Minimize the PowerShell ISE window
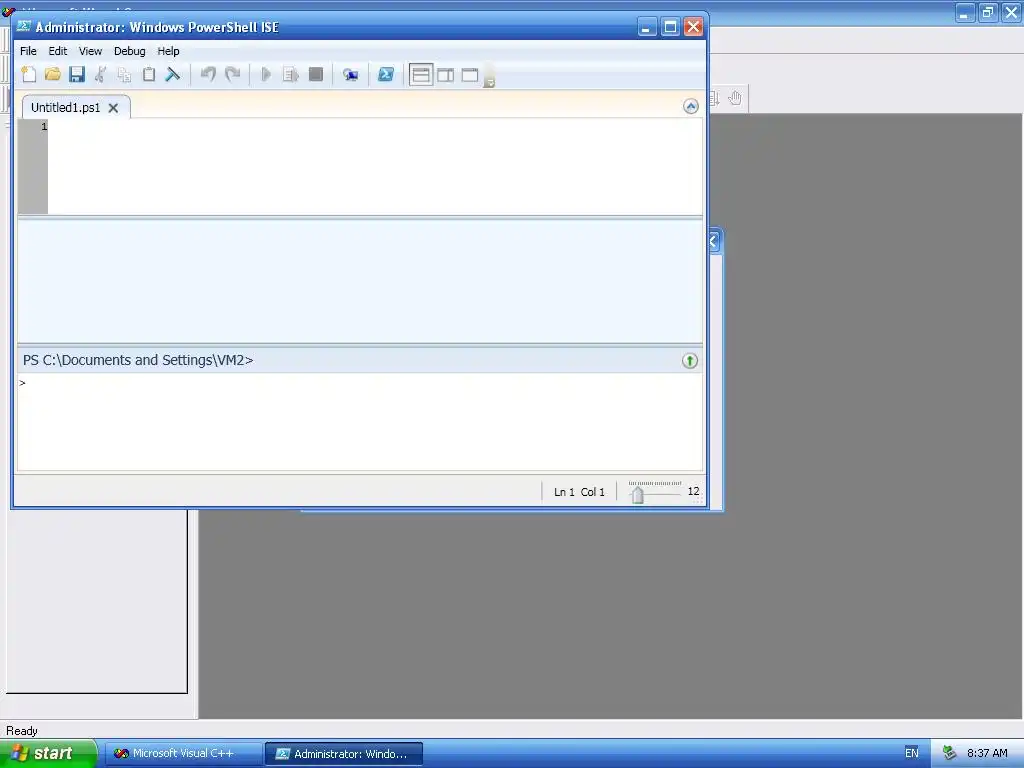This screenshot has width=1024, height=768. point(647,27)
